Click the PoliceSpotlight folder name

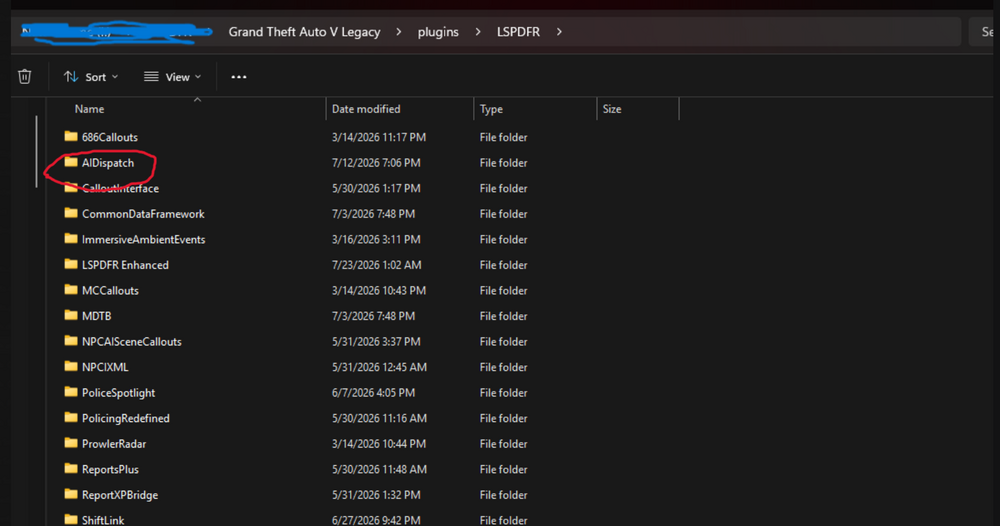[x=119, y=393]
